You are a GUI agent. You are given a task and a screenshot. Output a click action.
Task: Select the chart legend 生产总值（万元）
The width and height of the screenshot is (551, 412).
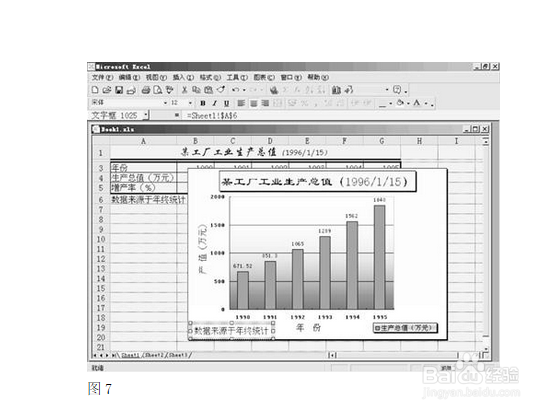(405, 328)
